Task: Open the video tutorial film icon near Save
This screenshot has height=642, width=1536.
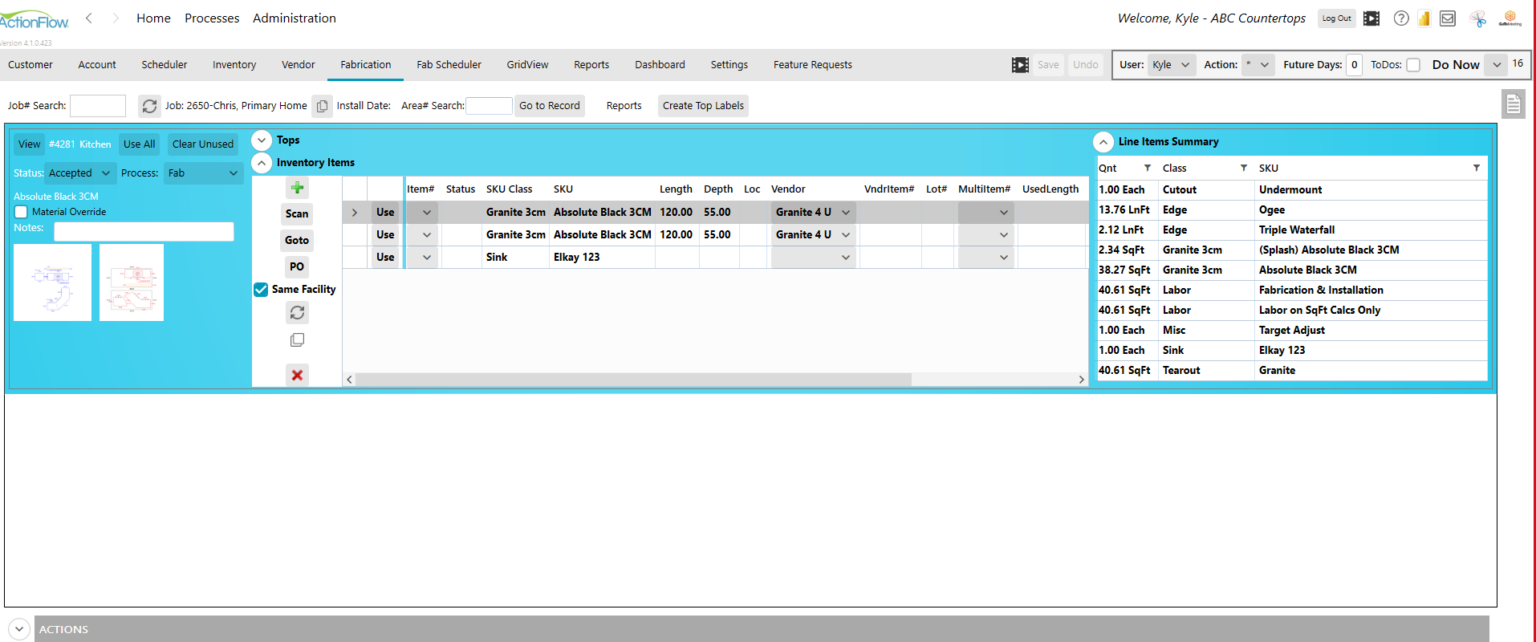Action: click(x=1020, y=64)
